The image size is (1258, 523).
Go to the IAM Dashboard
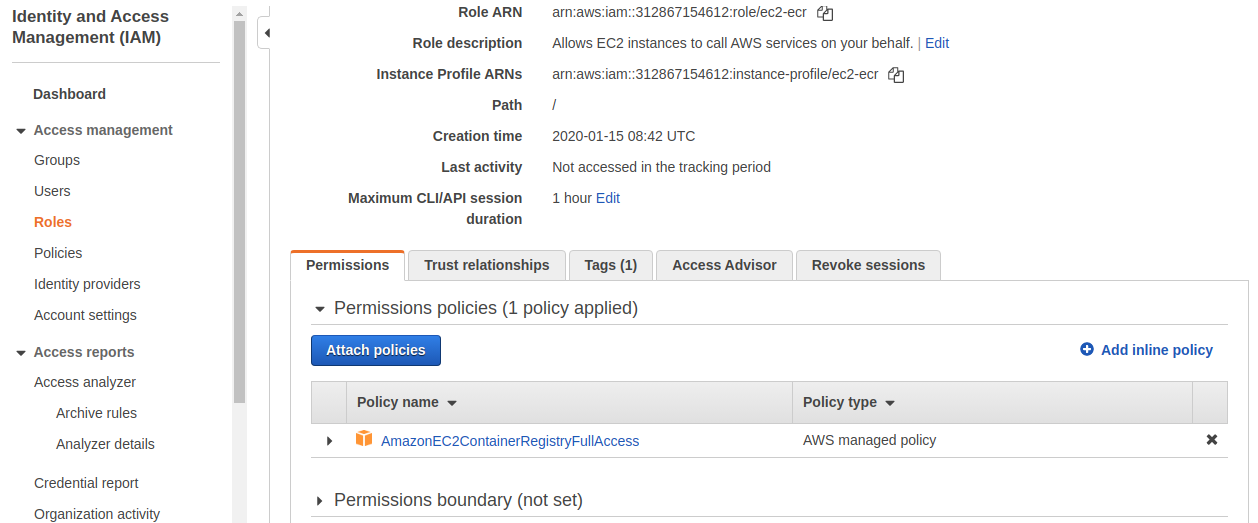tap(69, 94)
